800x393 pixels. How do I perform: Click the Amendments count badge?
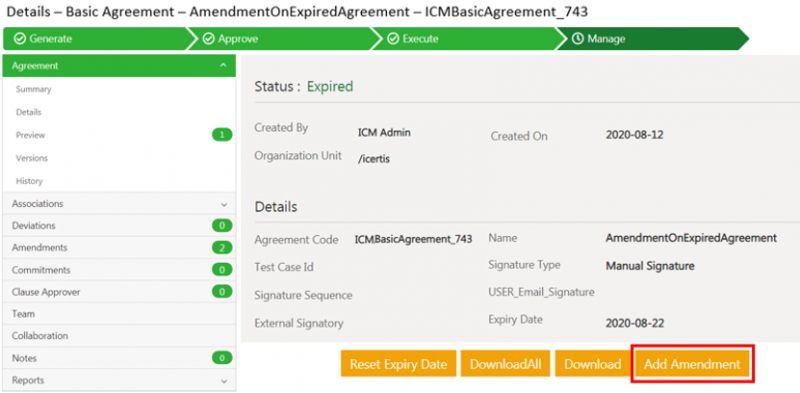point(222,248)
